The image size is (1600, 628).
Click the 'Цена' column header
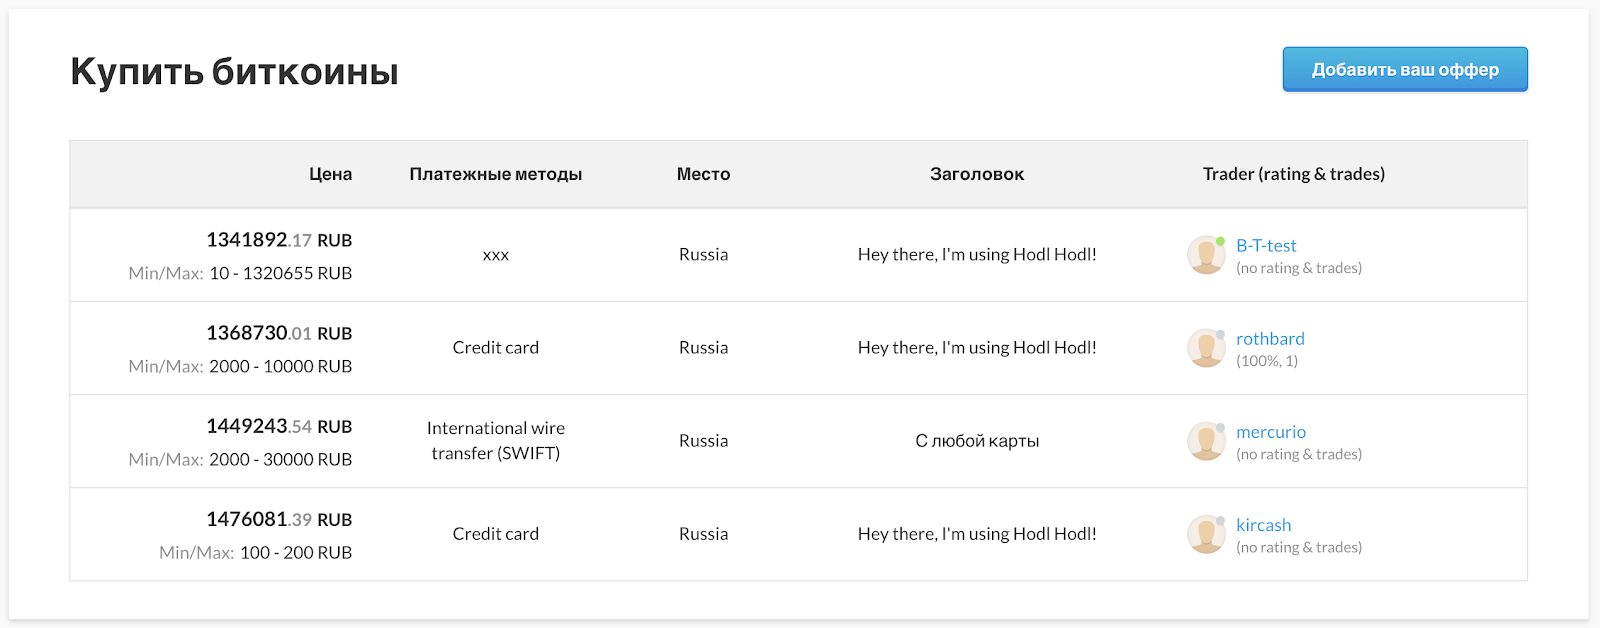point(330,174)
